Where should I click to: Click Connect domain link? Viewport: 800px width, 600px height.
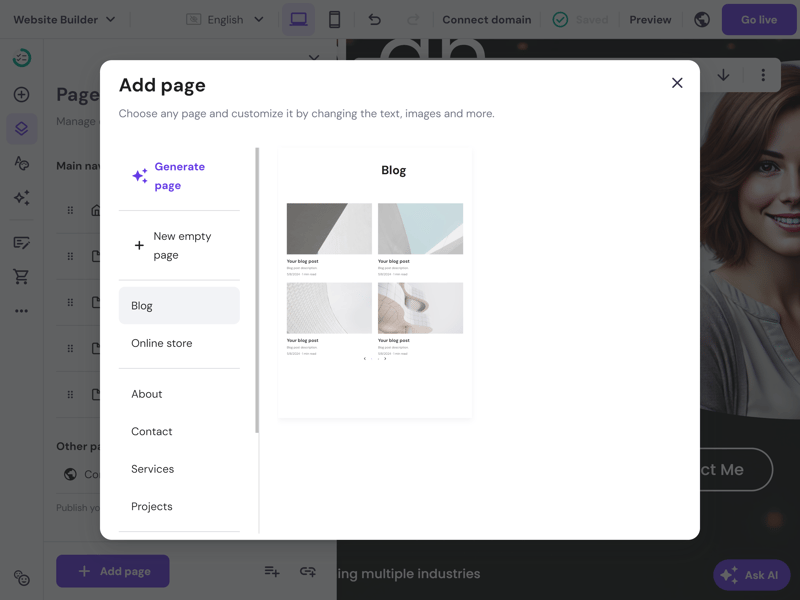point(486,19)
